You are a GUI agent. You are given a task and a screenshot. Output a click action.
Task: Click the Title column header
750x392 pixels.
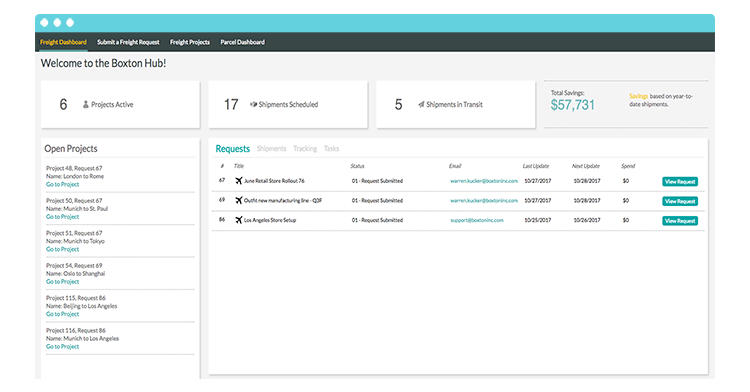tap(239, 166)
